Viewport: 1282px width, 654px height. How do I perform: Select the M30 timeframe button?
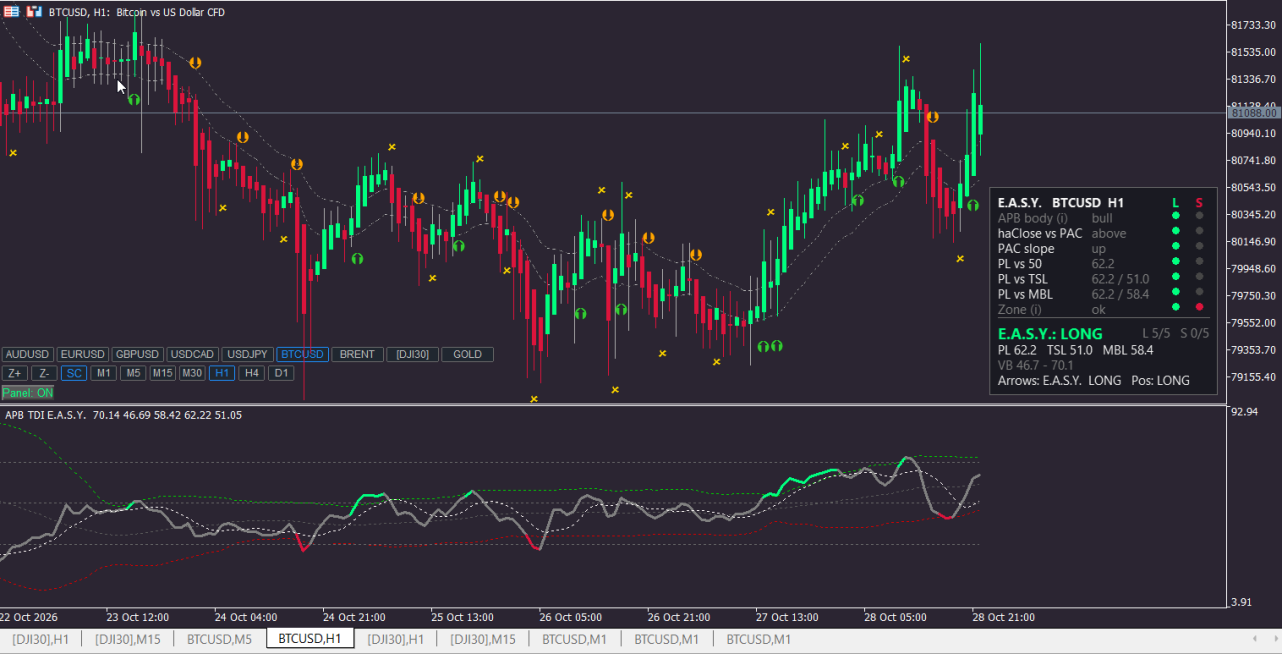192,373
